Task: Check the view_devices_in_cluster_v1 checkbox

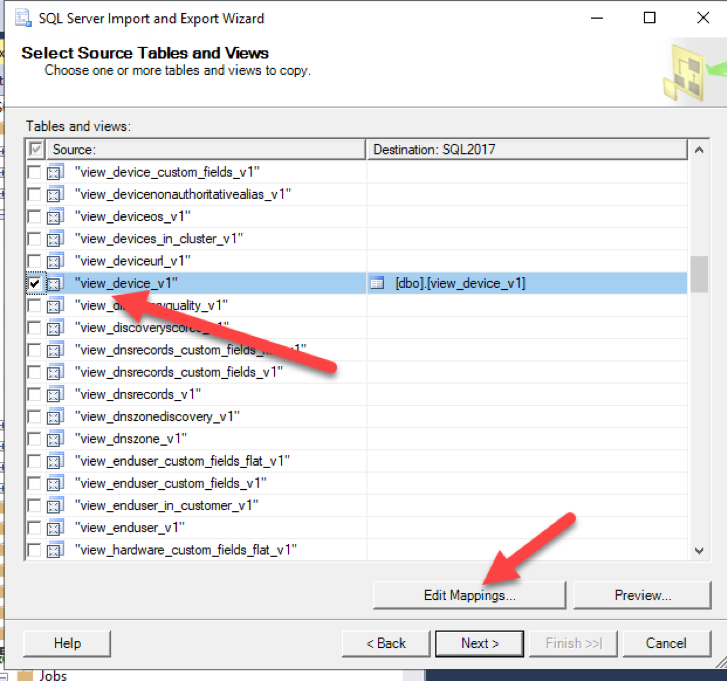Action: [x=35, y=239]
